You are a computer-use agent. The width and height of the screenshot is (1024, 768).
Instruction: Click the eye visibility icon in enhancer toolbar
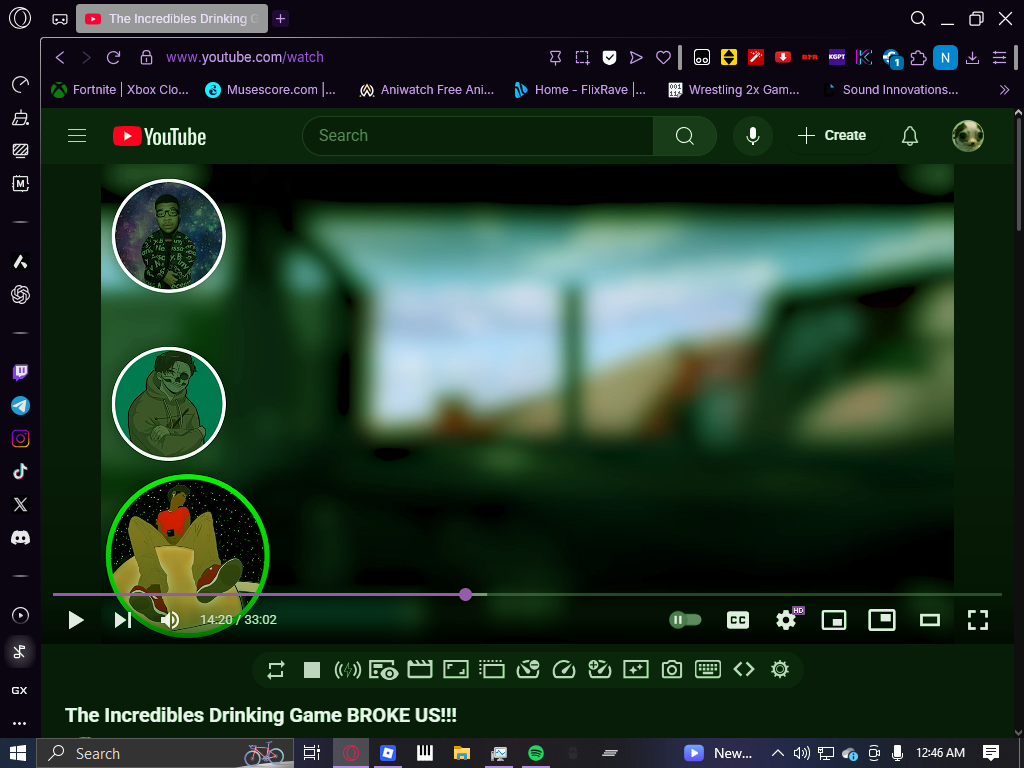click(x=384, y=670)
